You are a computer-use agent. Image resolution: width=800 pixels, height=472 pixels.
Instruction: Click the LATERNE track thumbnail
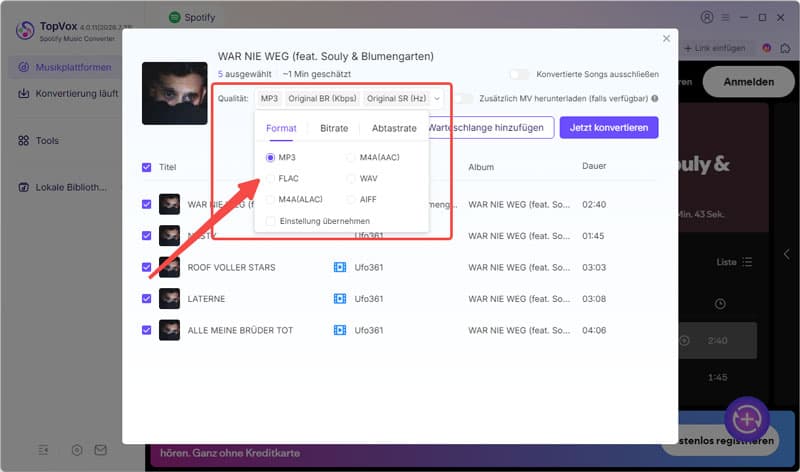(x=169, y=299)
